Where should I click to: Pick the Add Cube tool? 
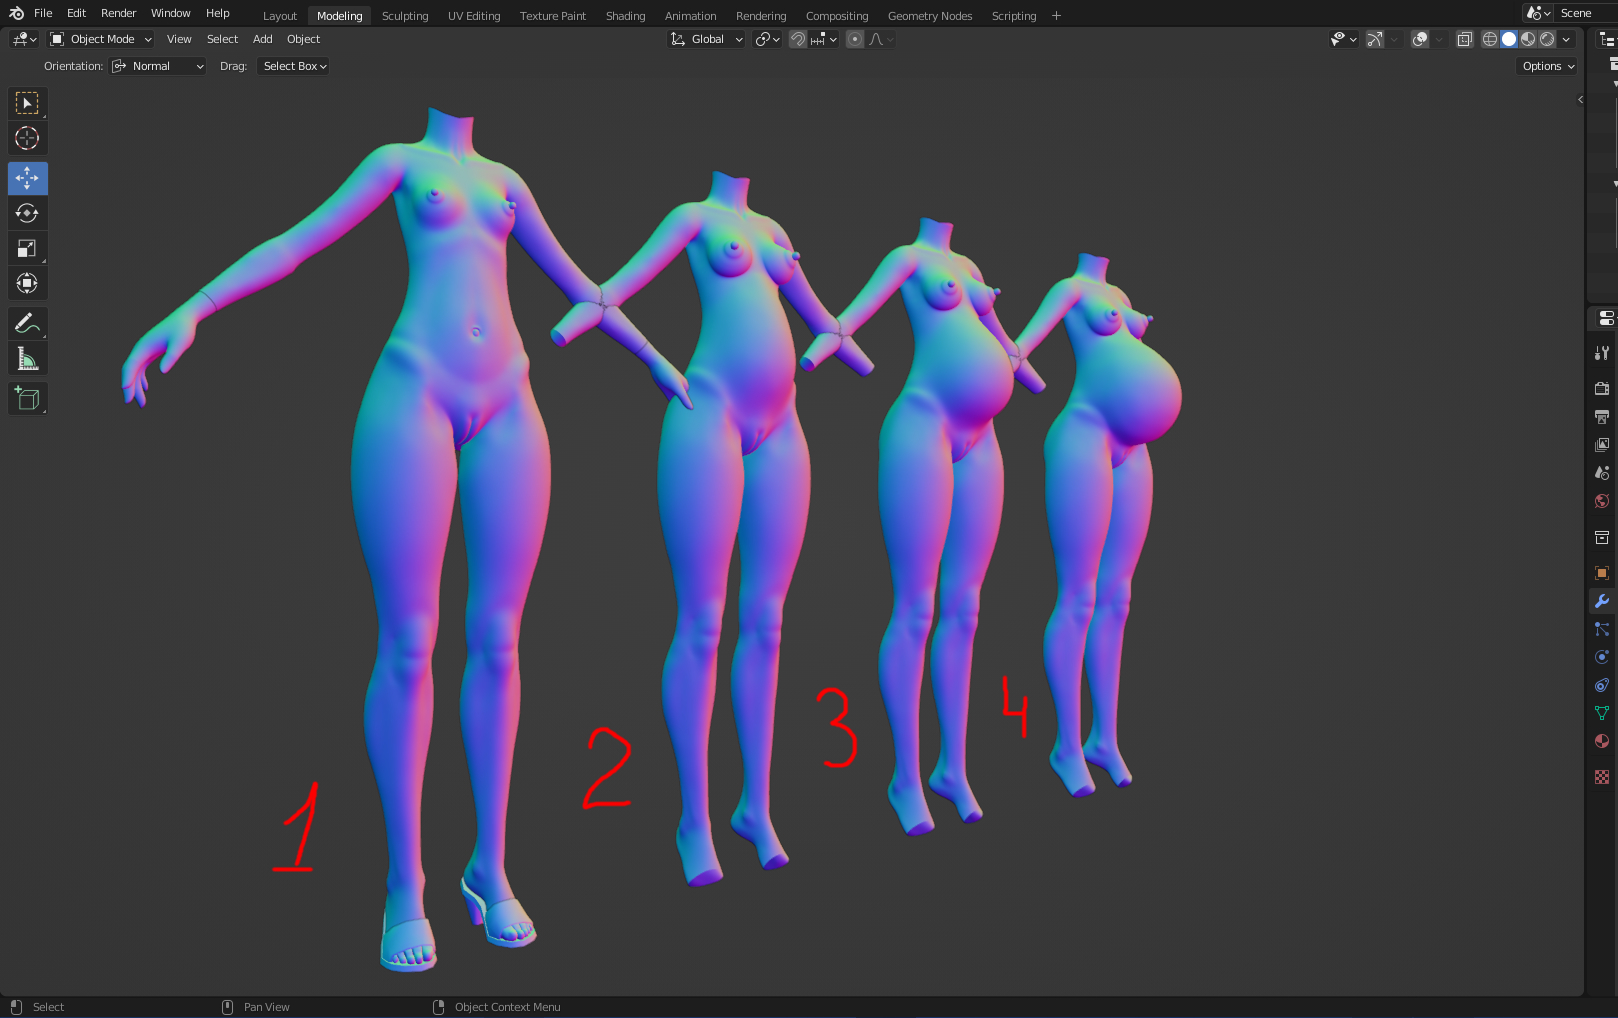(x=27, y=398)
